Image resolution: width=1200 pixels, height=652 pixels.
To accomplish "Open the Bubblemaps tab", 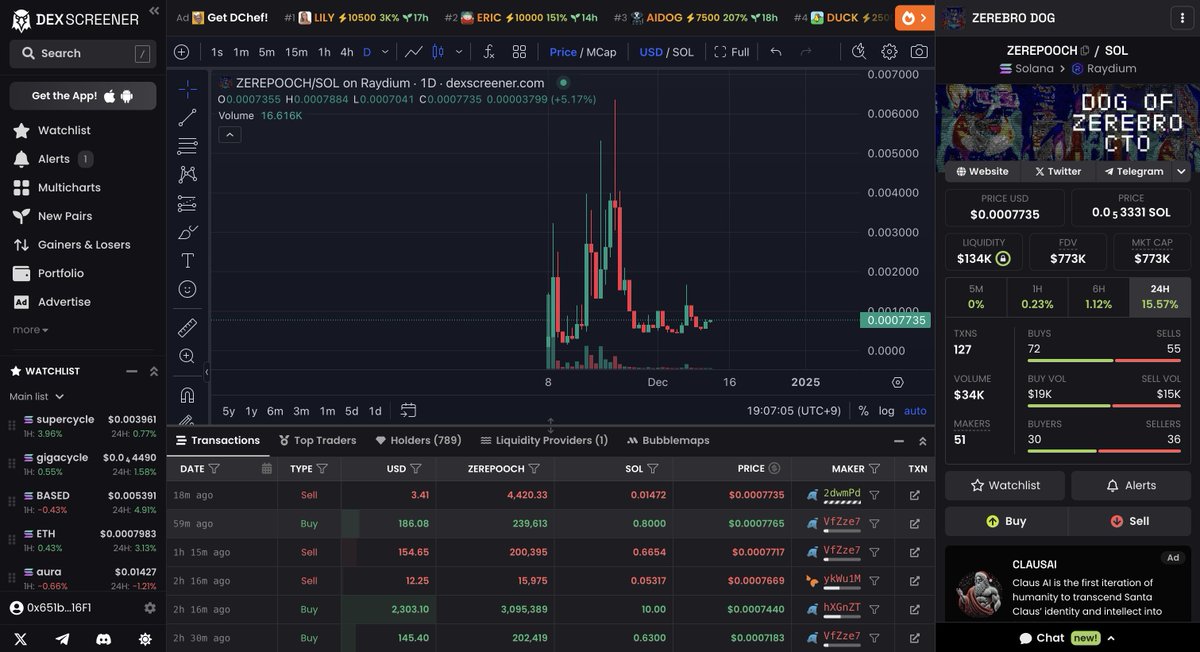I will pyautogui.click(x=668, y=440).
